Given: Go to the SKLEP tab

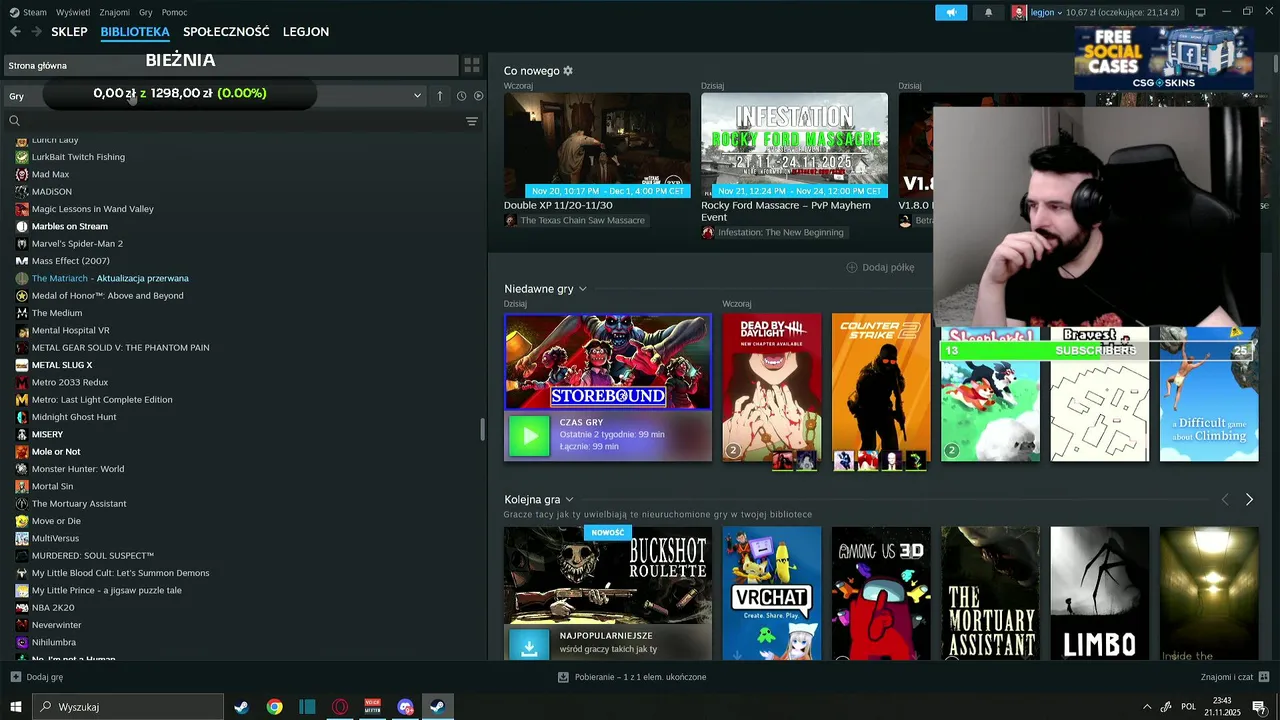Looking at the screenshot, I should point(69,32).
